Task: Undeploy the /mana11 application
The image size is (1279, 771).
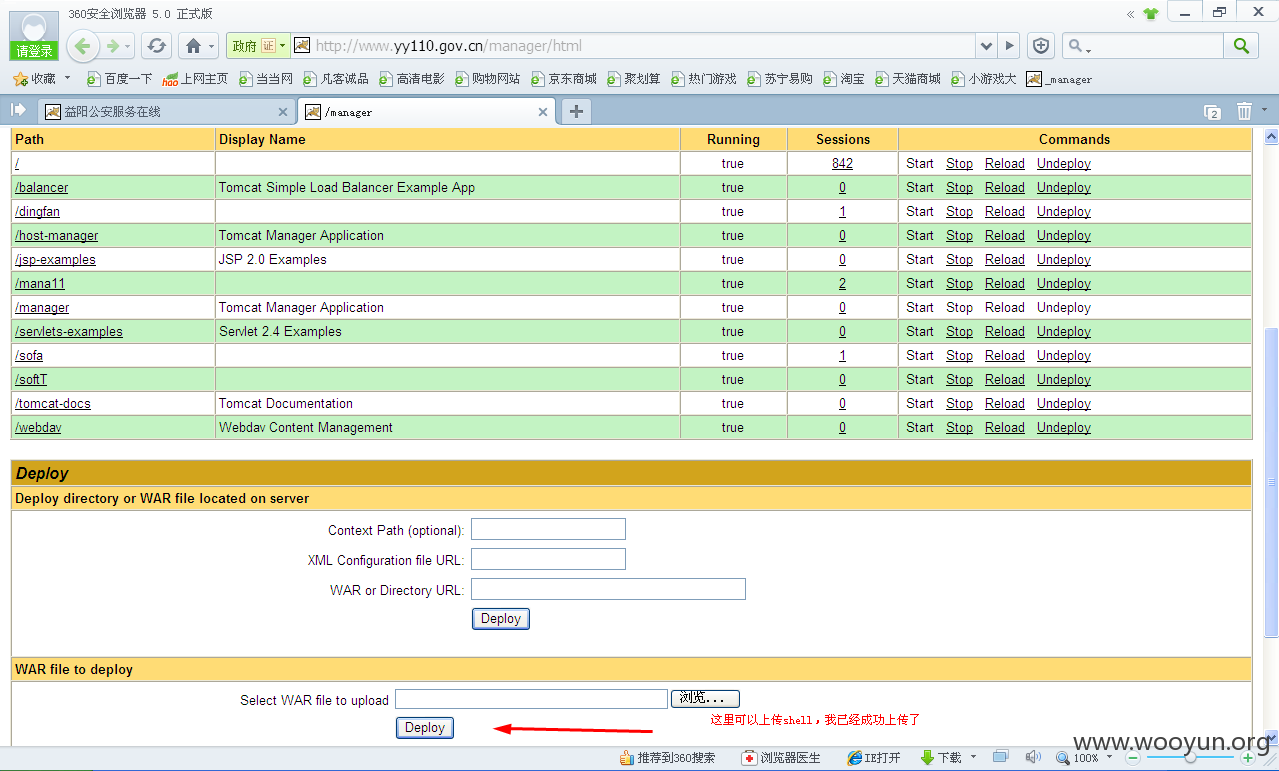Action: (1063, 284)
